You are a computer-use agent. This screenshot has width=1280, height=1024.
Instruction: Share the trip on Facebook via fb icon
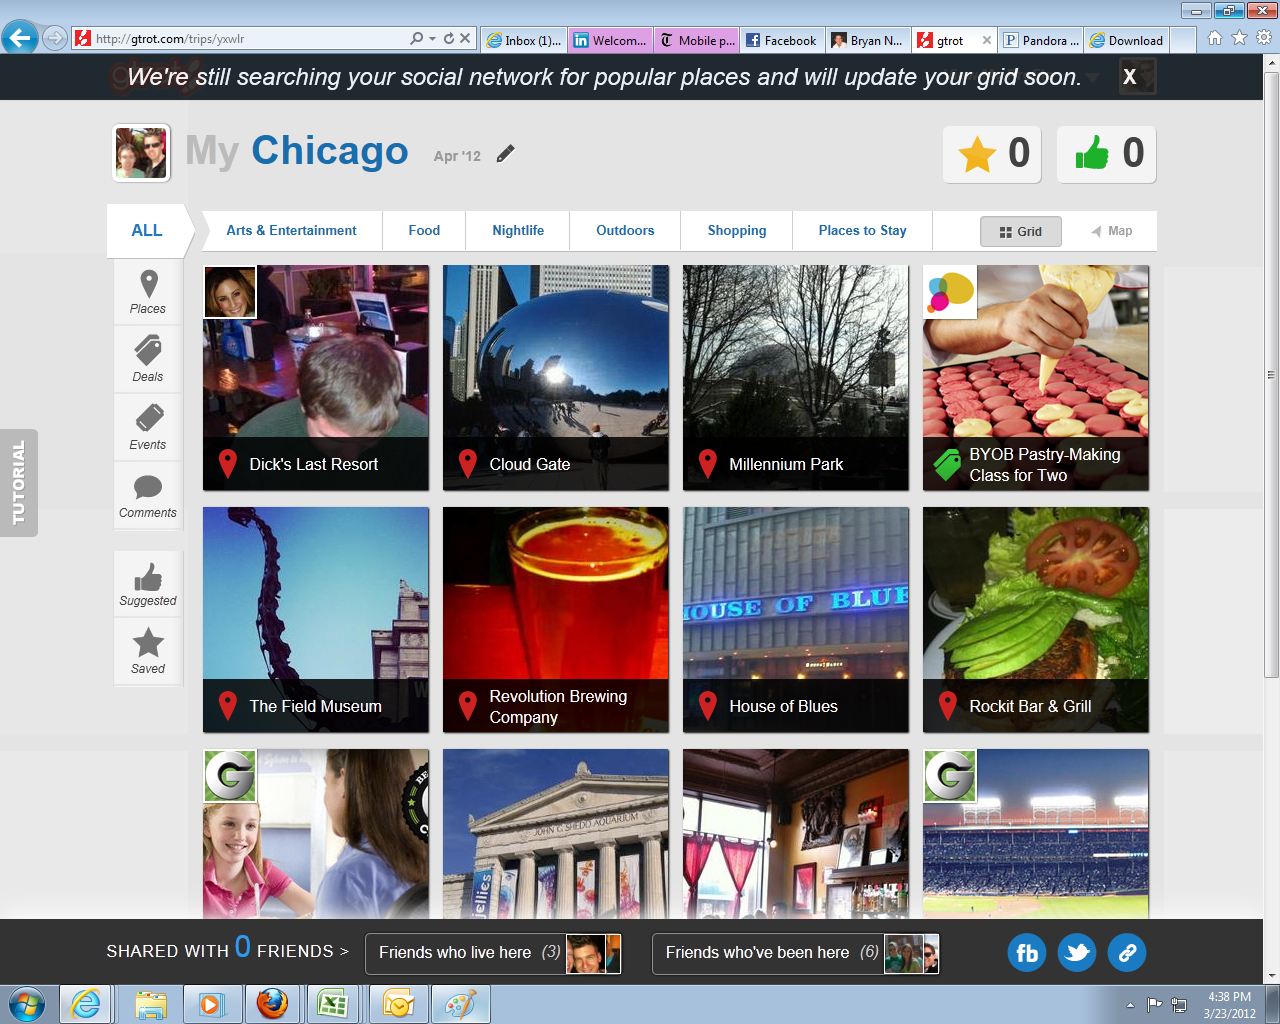[1027, 953]
